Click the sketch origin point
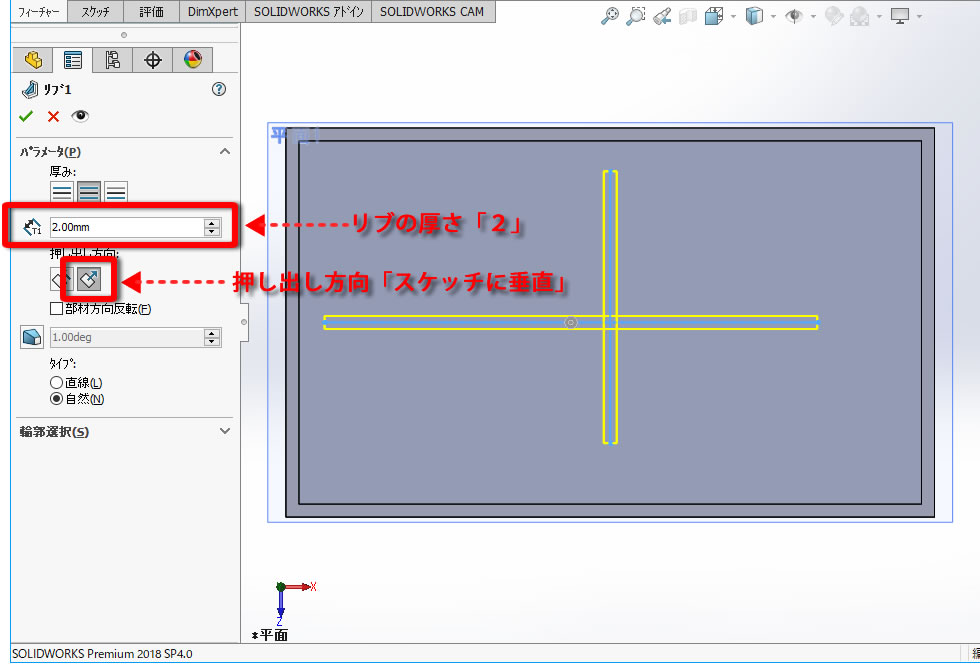 (x=570, y=322)
